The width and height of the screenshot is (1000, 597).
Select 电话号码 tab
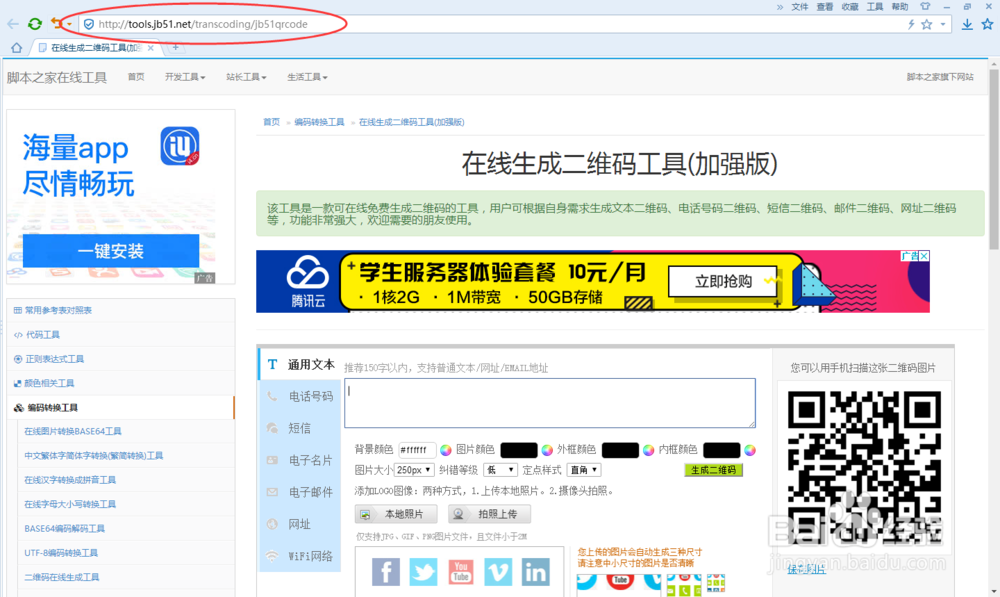(x=300, y=396)
